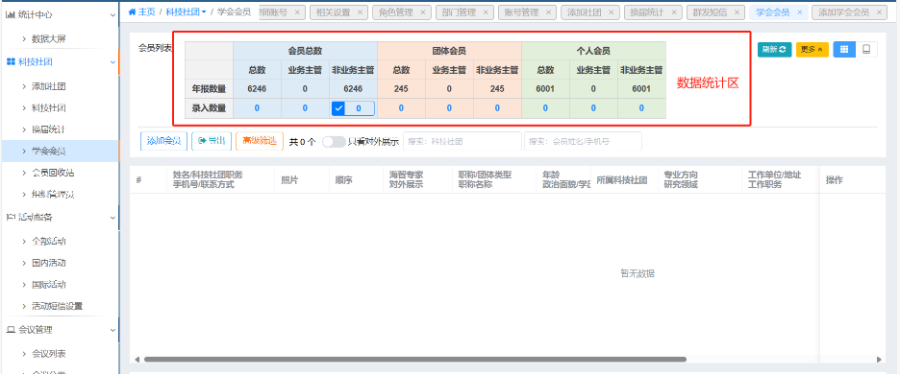Click 录入数量 link under 会员总数 总数
900x374 pixels.
click(257, 108)
